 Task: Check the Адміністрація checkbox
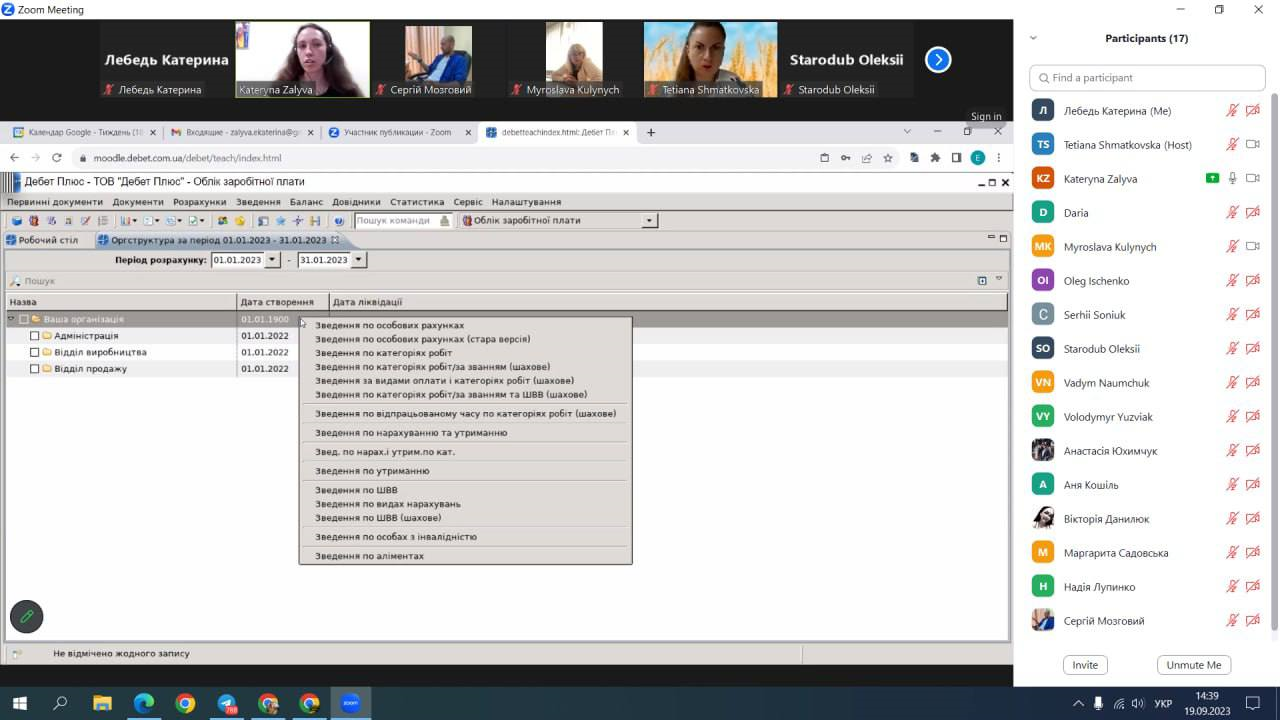click(x=35, y=336)
